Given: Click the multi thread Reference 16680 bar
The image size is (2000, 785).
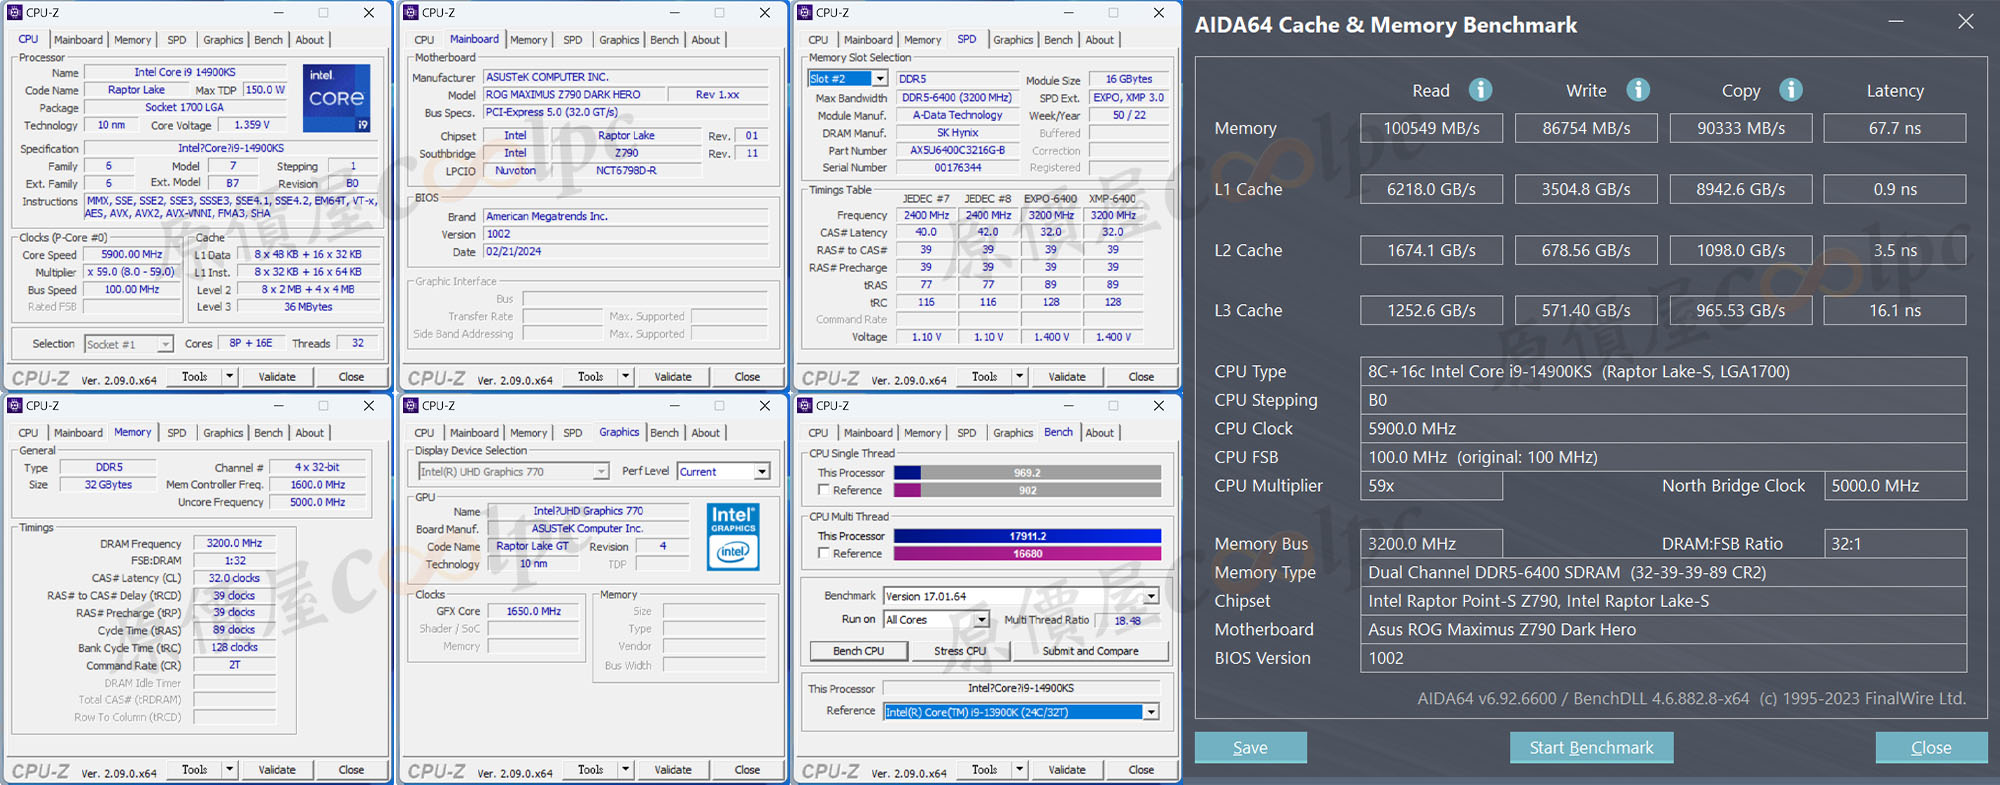Looking at the screenshot, I should (1027, 553).
